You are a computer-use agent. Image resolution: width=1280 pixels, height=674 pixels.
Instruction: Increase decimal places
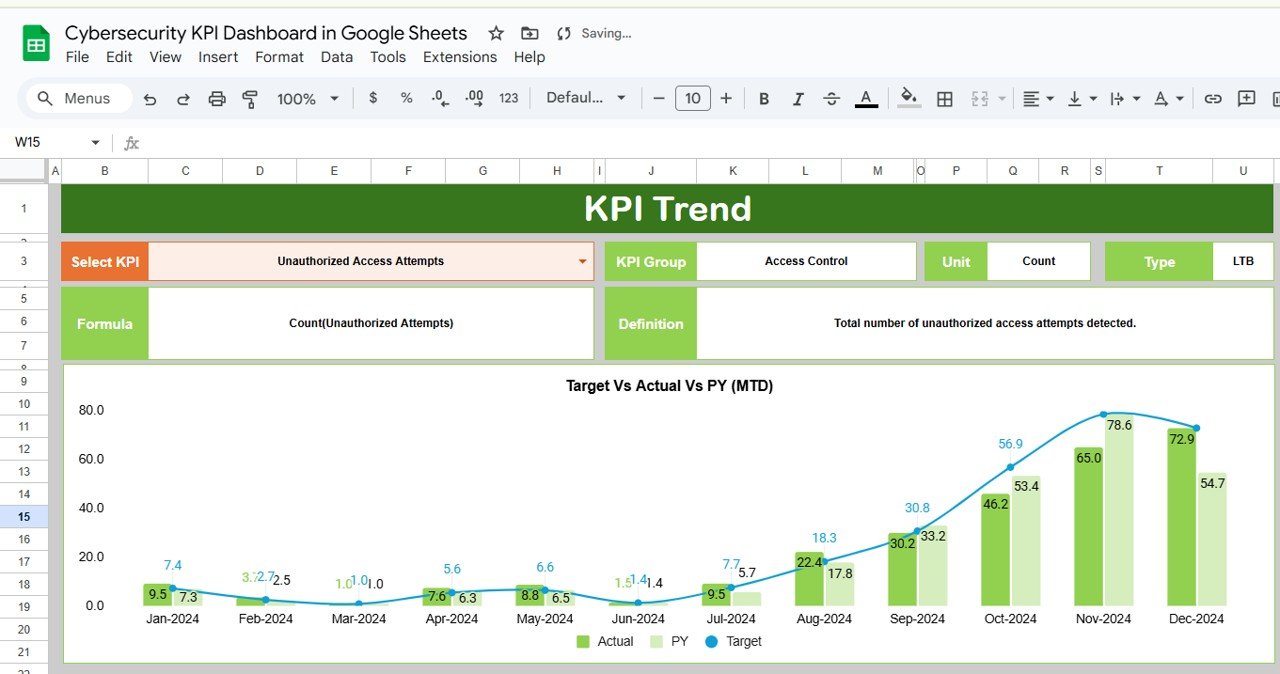[x=475, y=98]
